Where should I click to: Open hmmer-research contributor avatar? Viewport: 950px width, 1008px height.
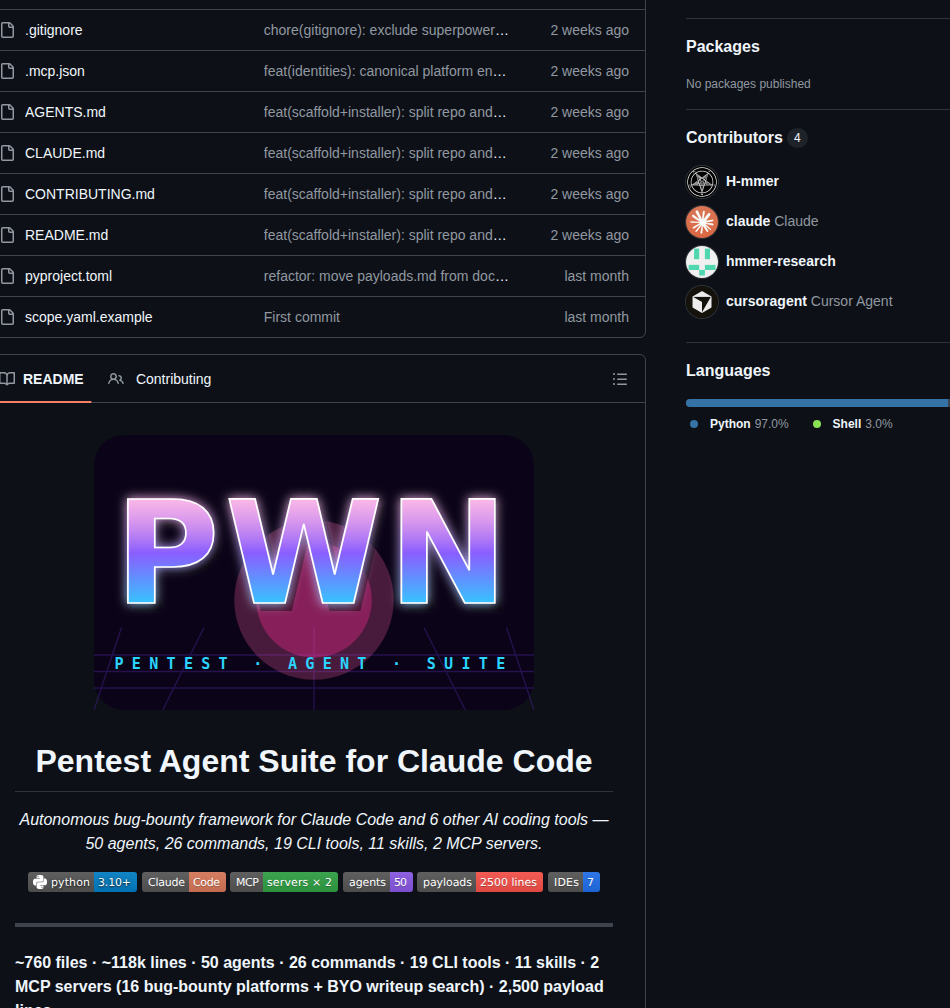tap(702, 262)
